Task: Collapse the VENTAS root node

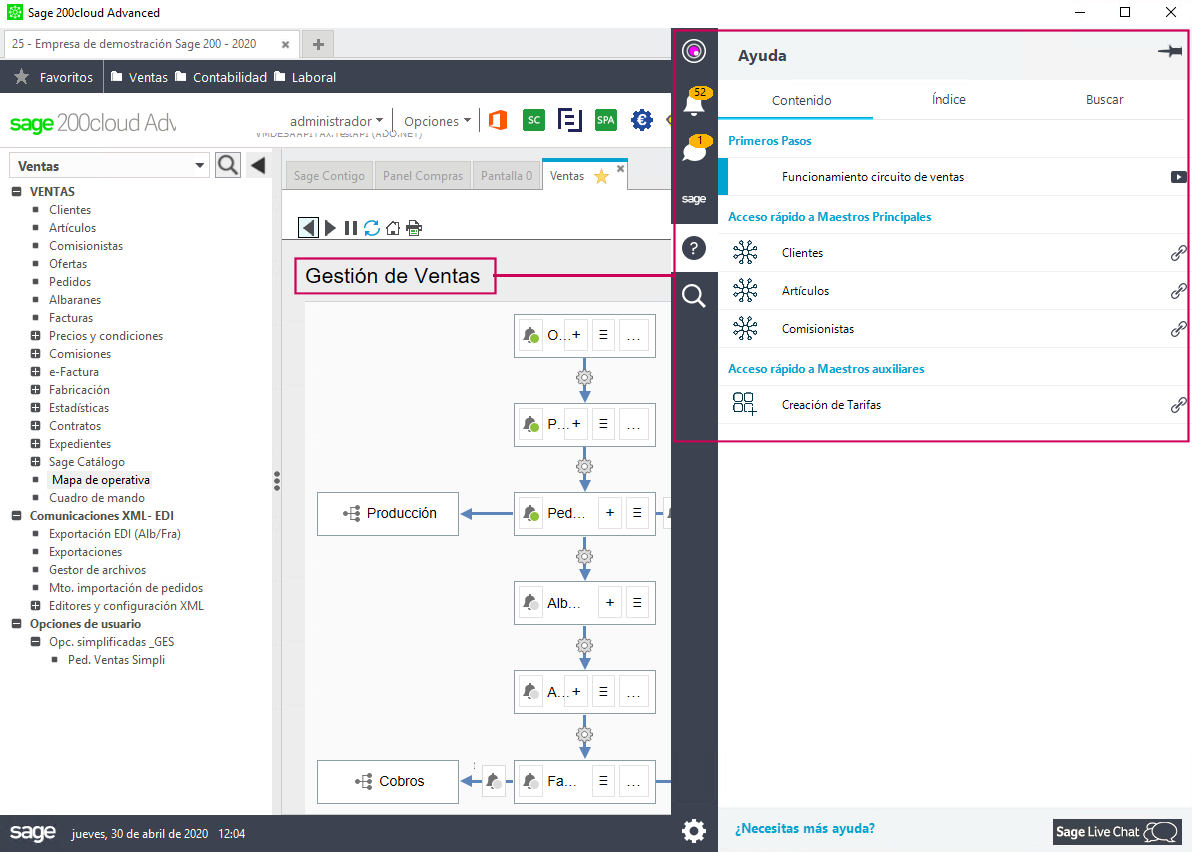Action: coord(17,192)
